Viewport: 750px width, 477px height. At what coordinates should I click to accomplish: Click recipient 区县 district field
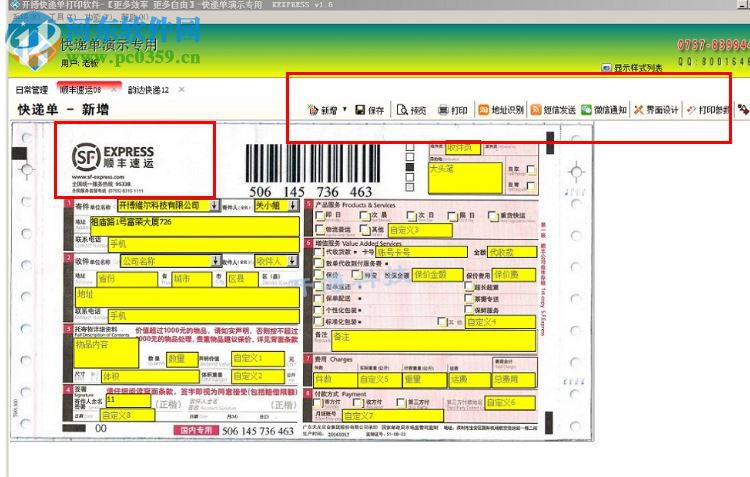pyautogui.click(x=243, y=279)
